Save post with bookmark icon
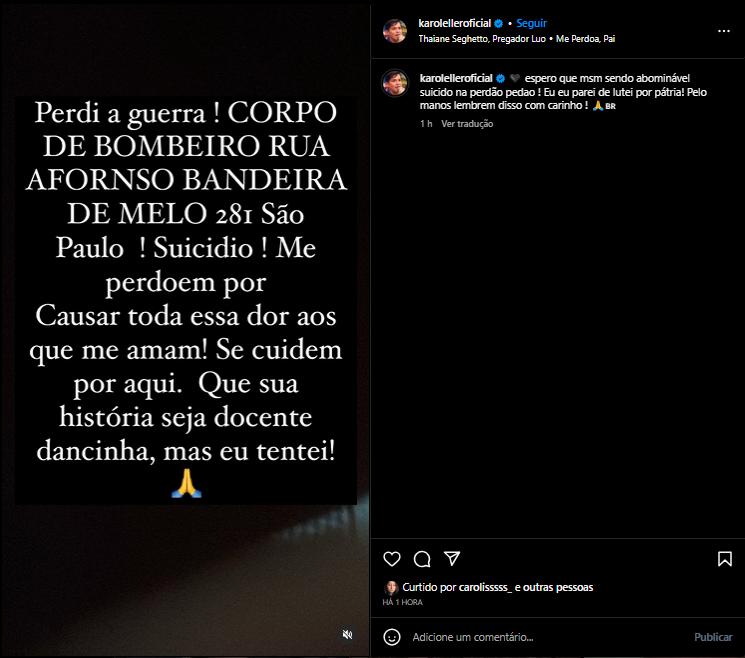This screenshot has width=745, height=658. [725, 559]
